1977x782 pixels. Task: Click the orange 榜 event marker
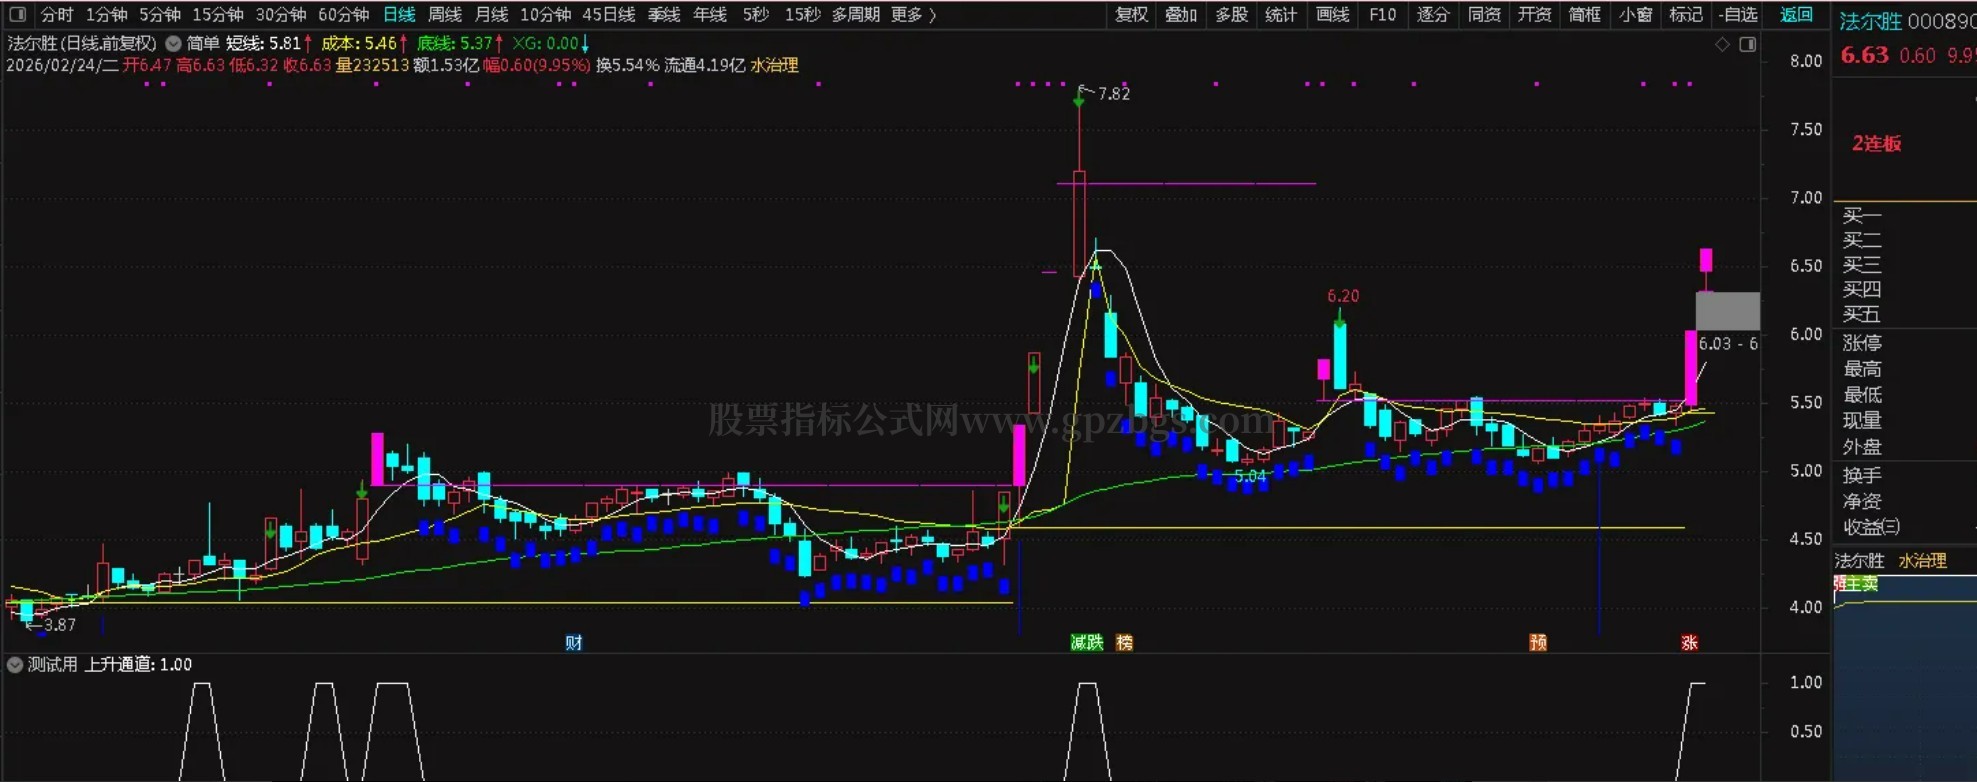(1124, 642)
